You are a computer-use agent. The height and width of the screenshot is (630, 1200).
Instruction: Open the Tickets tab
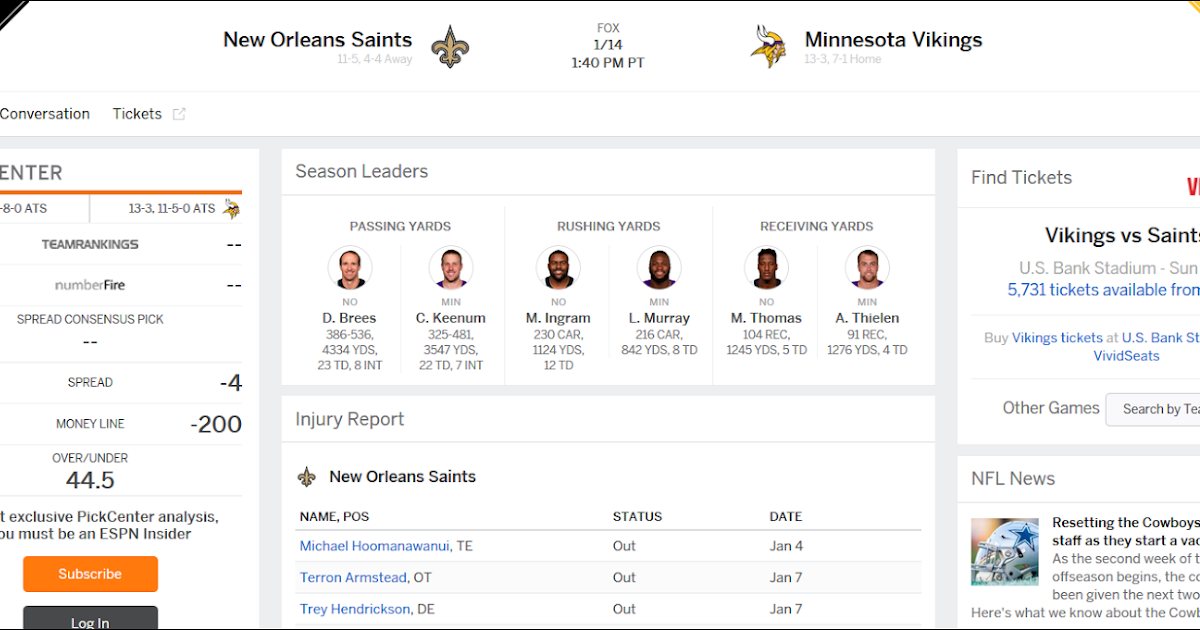137,114
